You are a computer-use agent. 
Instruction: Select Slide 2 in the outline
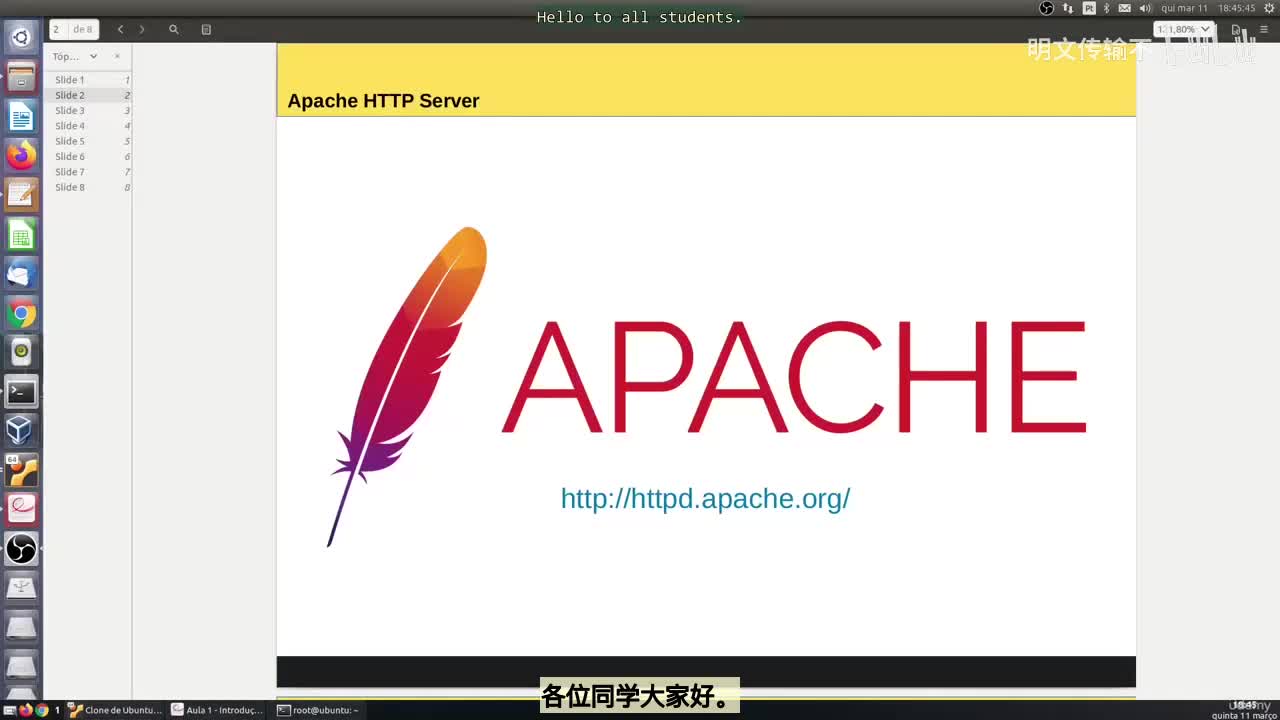[x=90, y=95]
